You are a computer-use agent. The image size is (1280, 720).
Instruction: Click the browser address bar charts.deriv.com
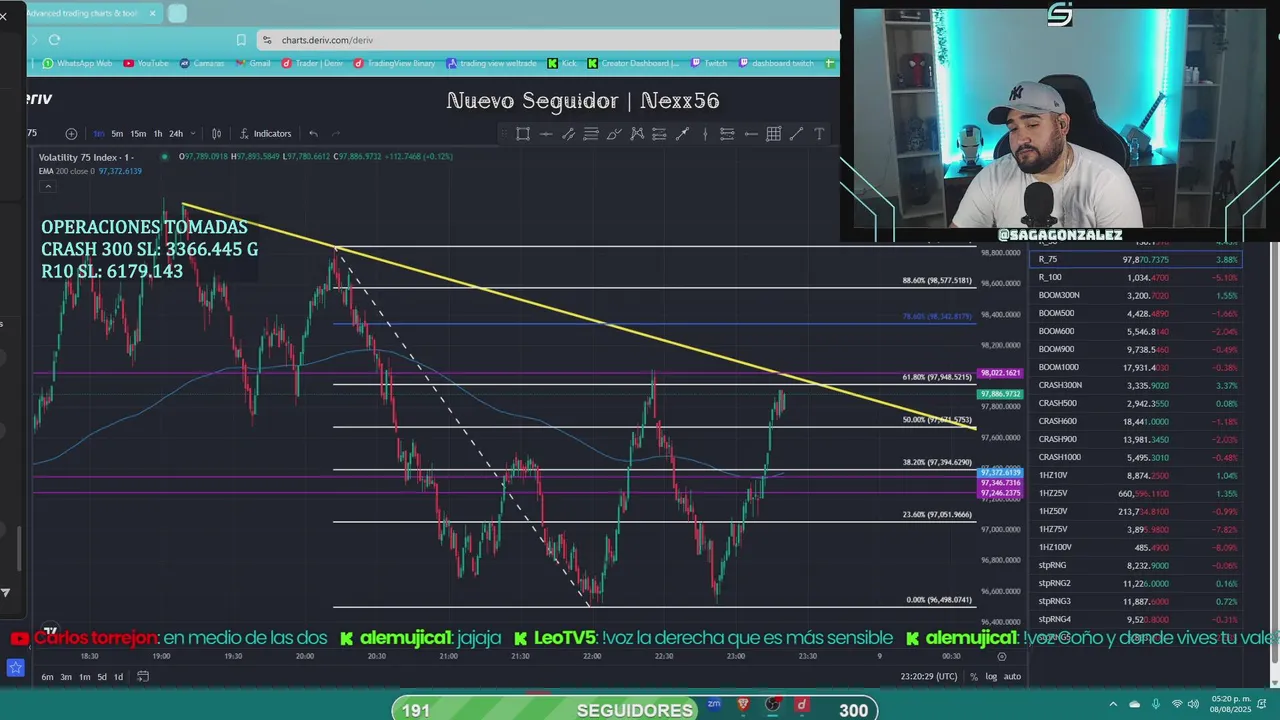click(548, 40)
